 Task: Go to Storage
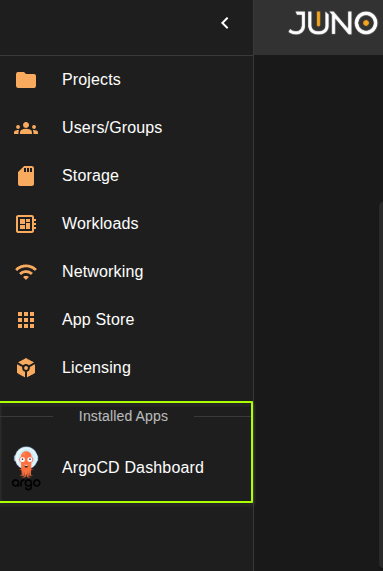[x=90, y=176]
